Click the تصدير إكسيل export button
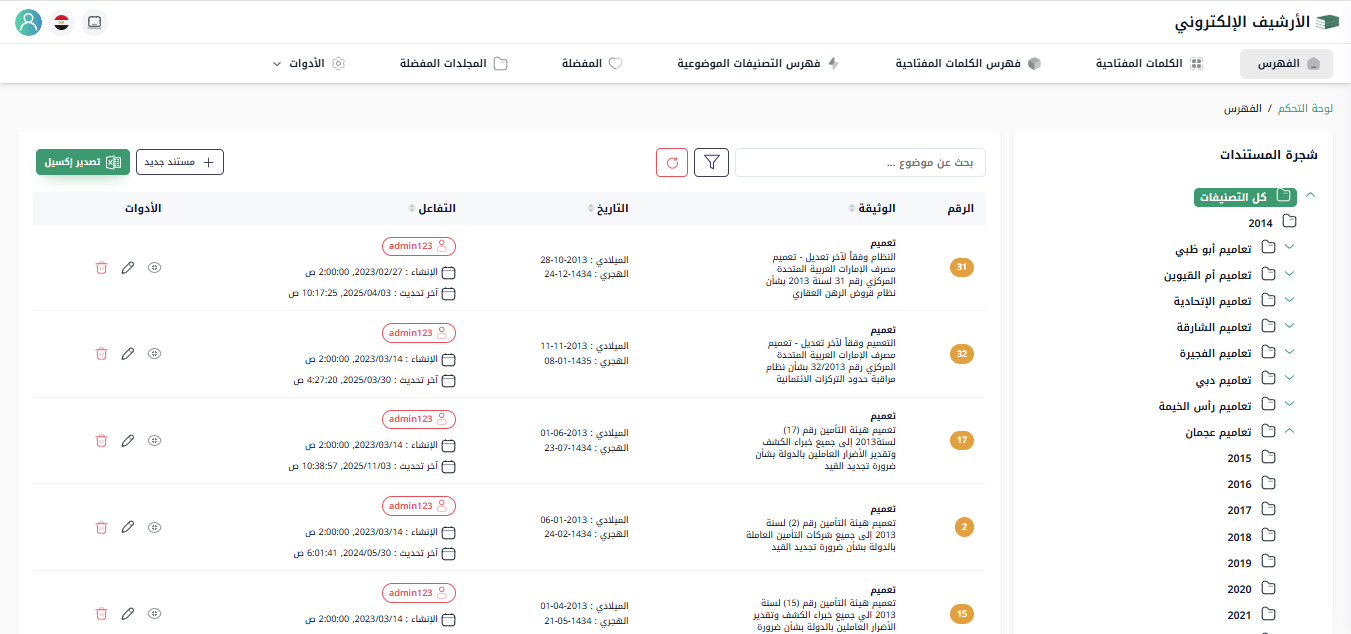The image size is (1351, 634). pyautogui.click(x=83, y=162)
